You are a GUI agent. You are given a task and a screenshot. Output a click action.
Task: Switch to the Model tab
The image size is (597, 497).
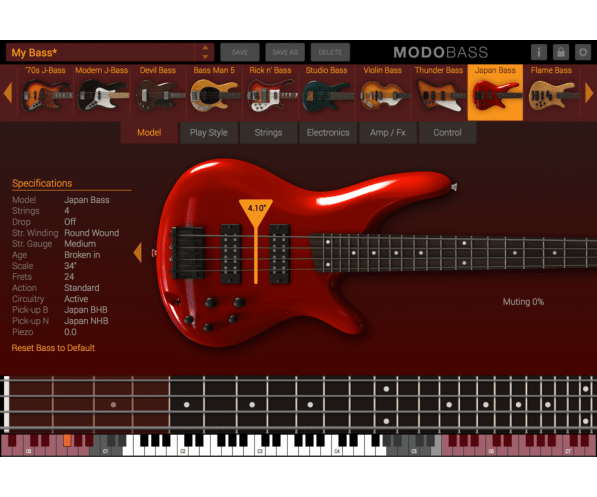click(149, 133)
